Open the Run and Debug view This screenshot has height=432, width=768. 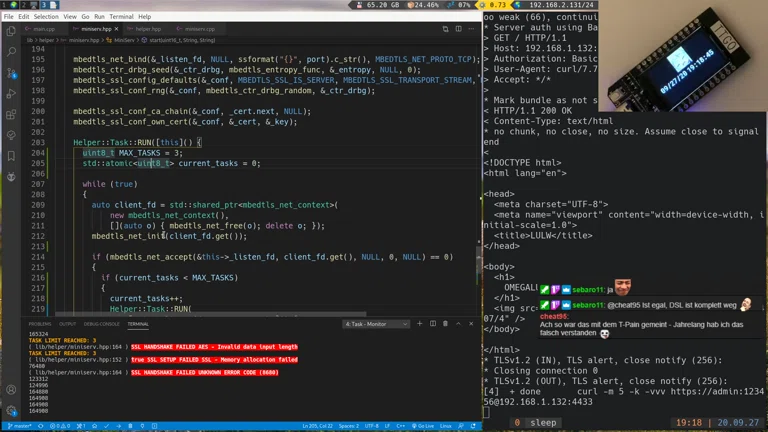pyautogui.click(x=11, y=94)
